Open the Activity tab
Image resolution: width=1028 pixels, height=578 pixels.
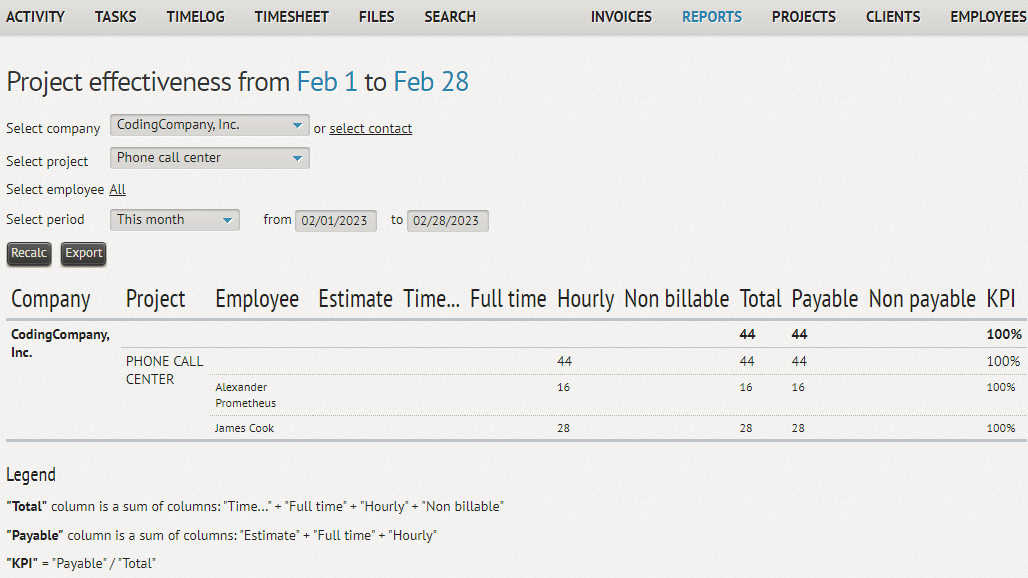tap(35, 17)
